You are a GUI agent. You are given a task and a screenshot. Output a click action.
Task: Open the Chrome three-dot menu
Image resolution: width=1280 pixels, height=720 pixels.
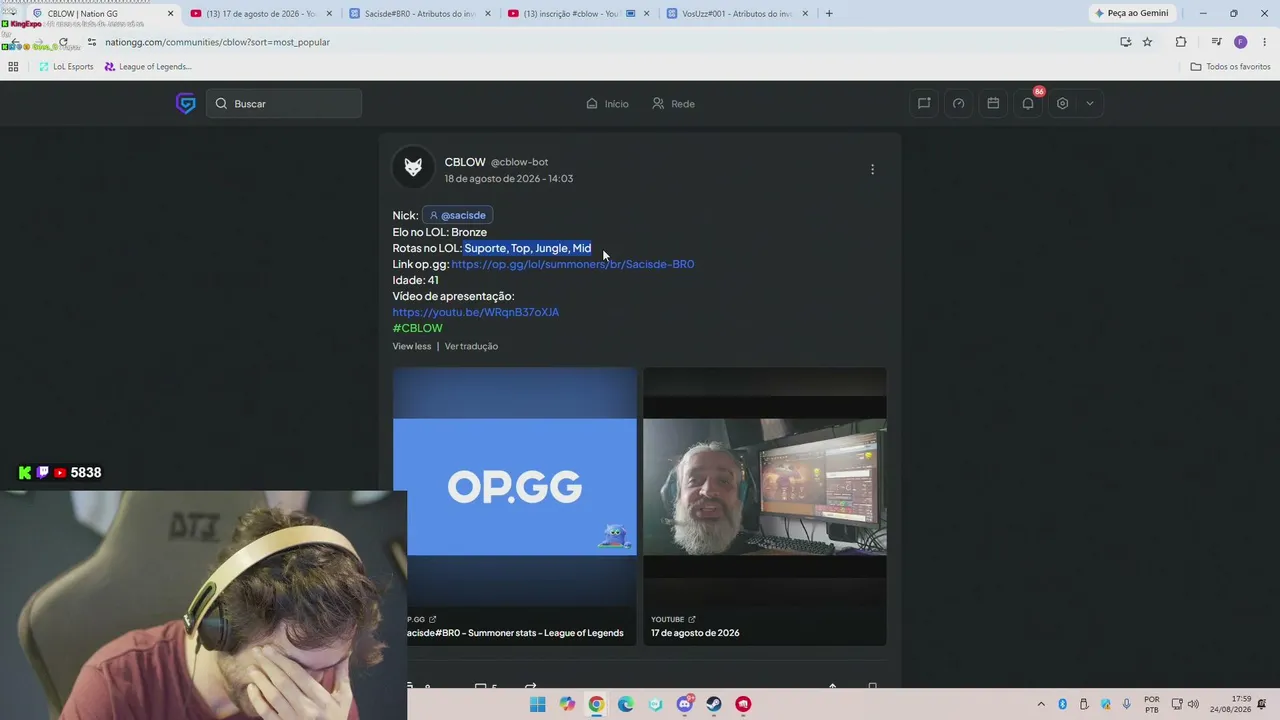1264,42
